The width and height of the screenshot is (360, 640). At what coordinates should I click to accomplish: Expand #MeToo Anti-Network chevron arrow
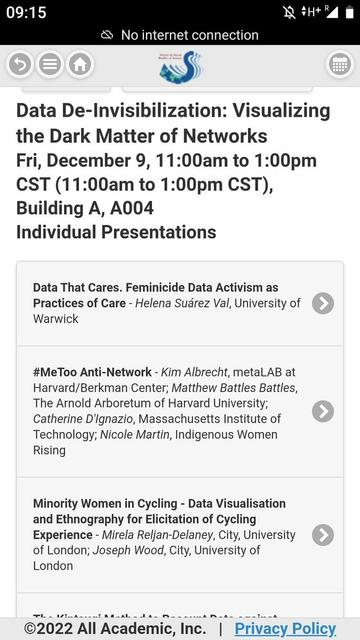tap(323, 411)
